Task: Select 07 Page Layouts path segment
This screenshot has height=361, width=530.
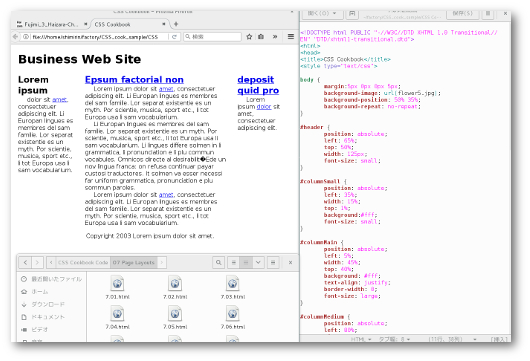Action: coord(134,262)
